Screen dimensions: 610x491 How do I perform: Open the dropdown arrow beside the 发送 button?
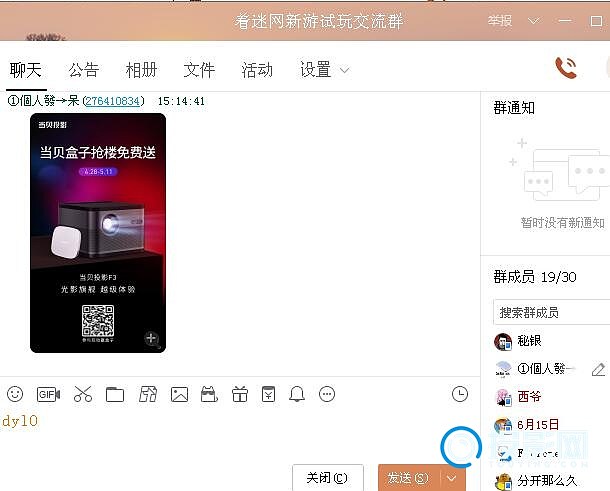coord(452,478)
